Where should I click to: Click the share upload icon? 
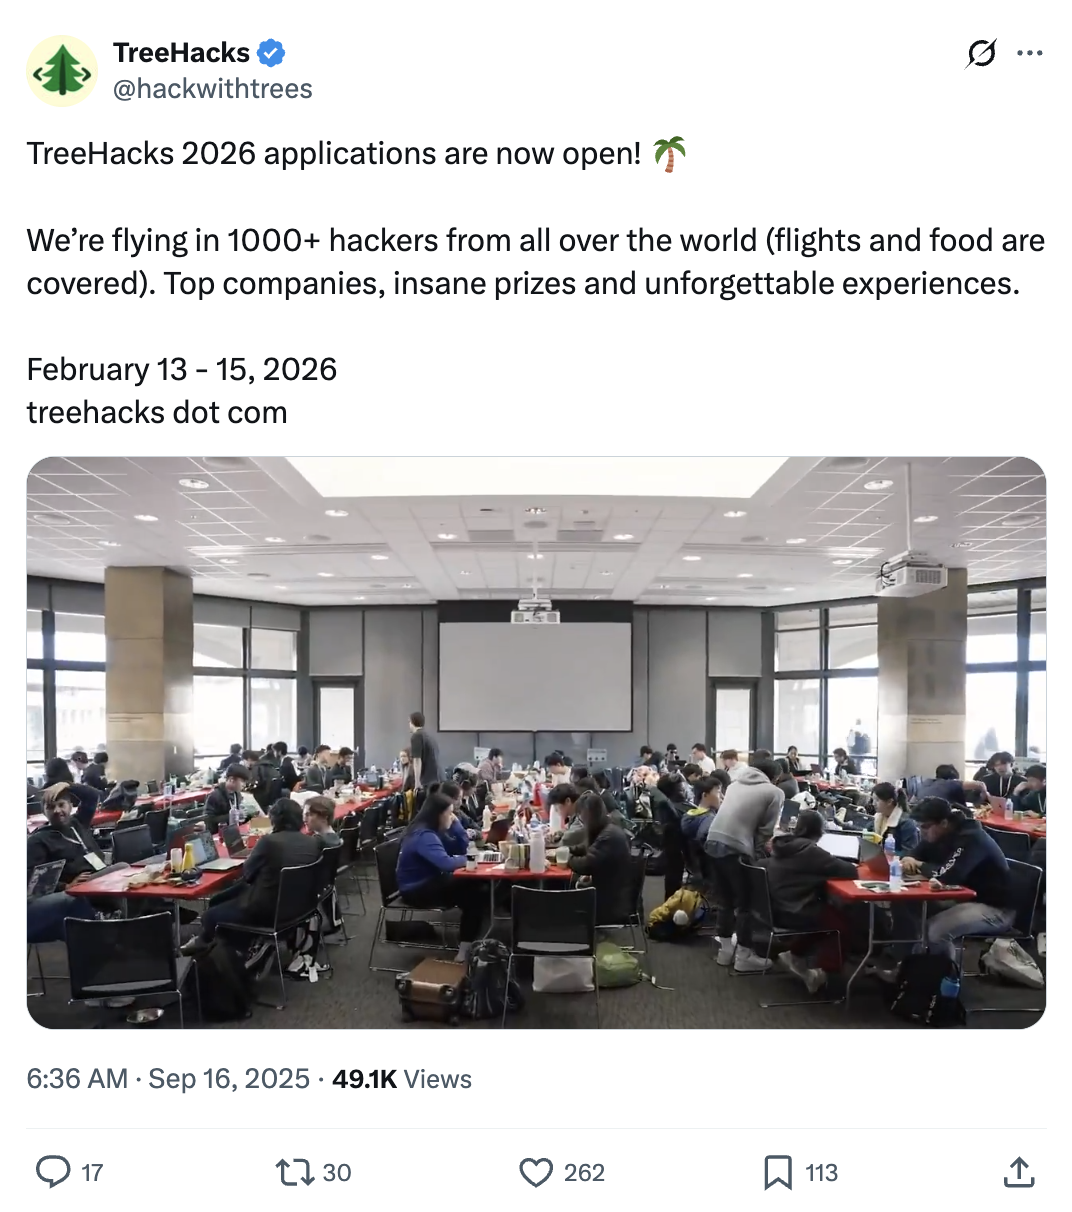point(1018,1172)
